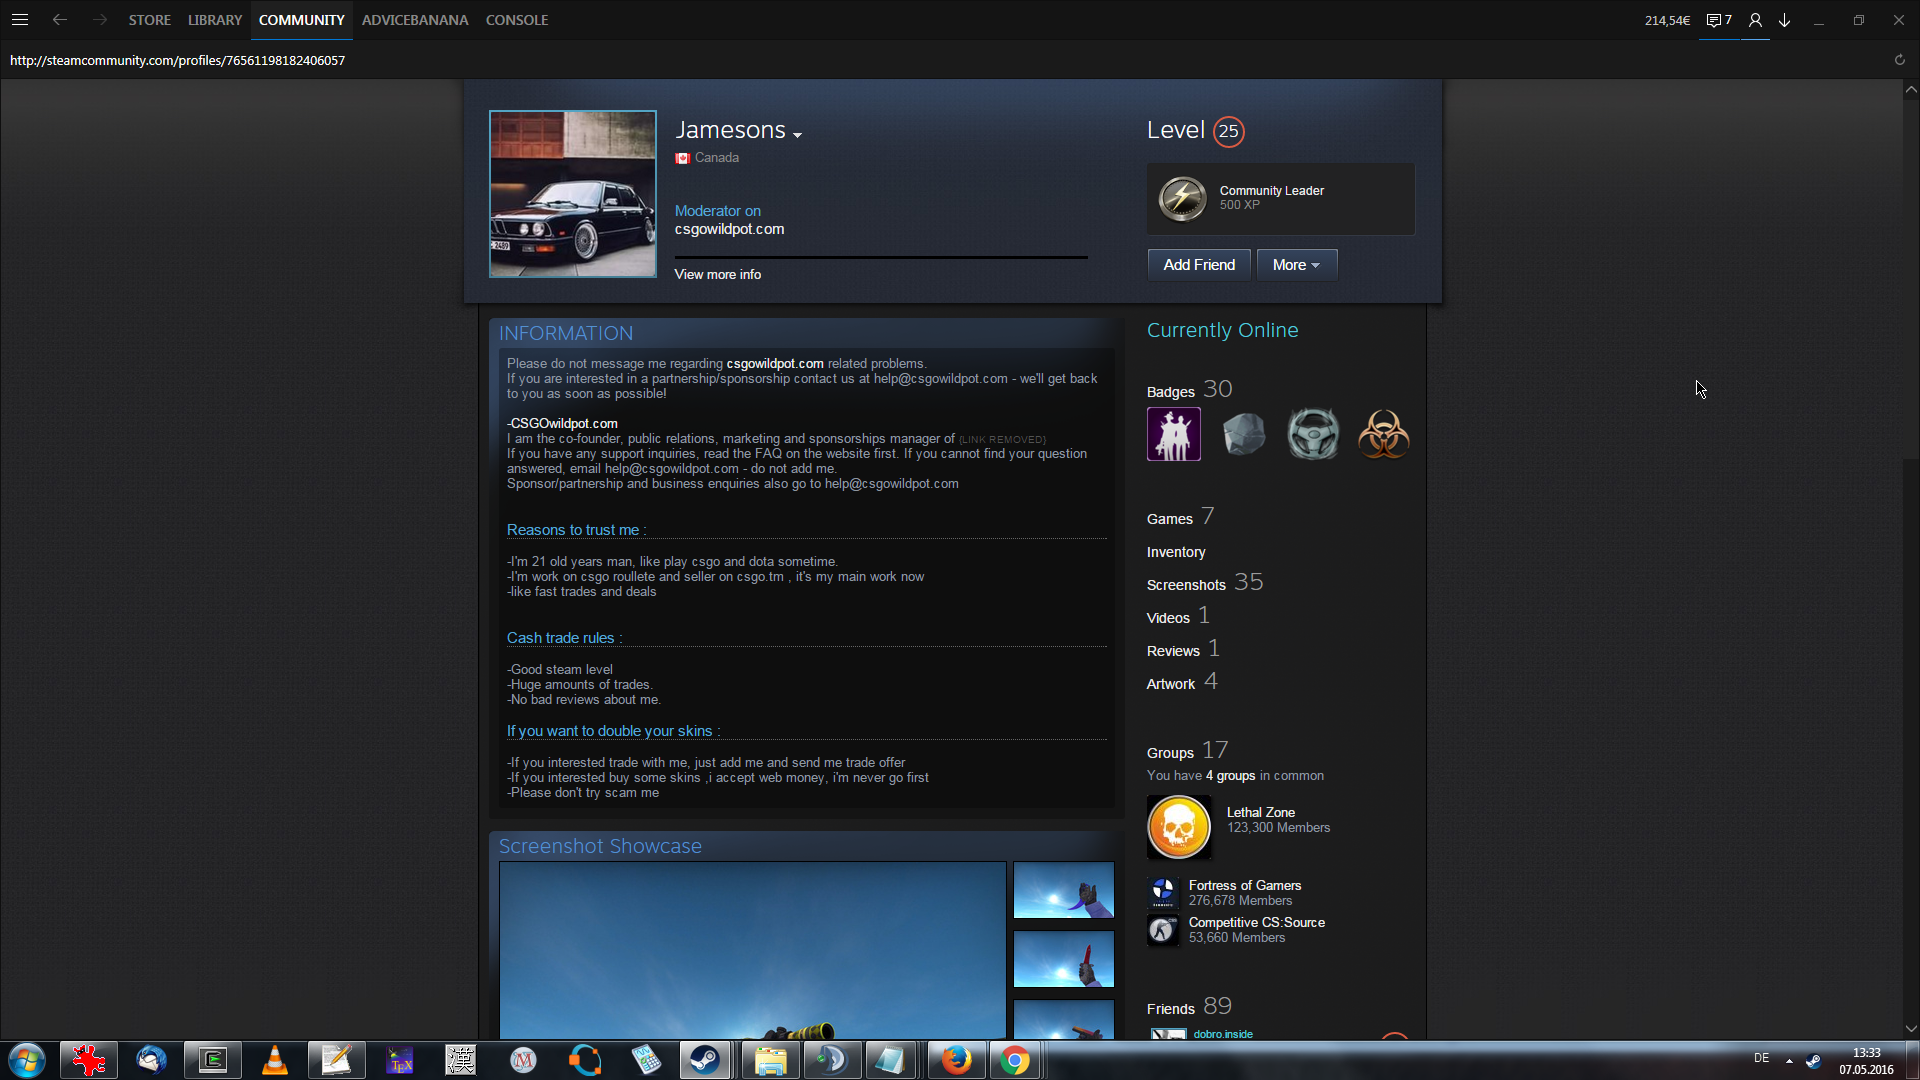The height and width of the screenshot is (1080, 1920).
Task: Click the Lethal Zone group avatar
Action: point(1179,827)
